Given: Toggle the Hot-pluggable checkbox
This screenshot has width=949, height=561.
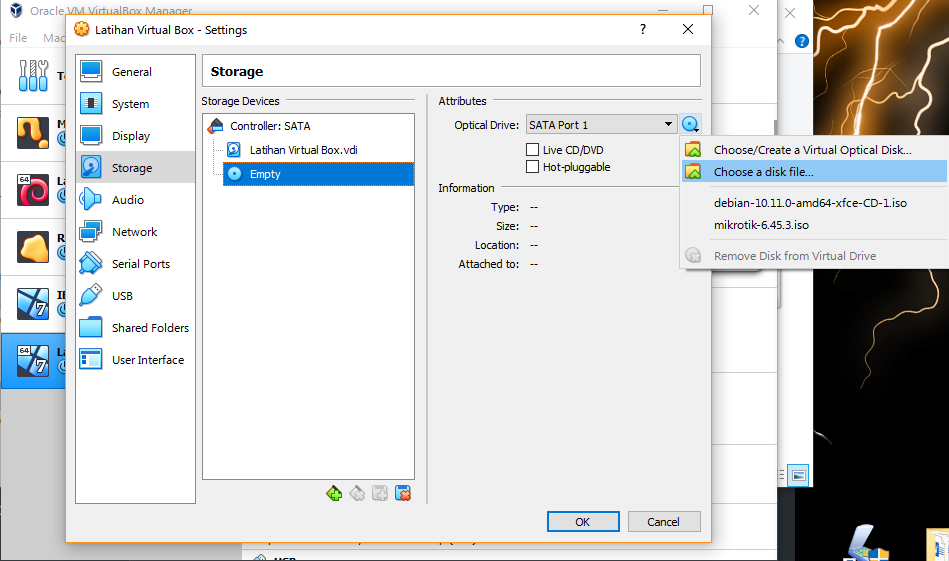Looking at the screenshot, I should 533,167.
